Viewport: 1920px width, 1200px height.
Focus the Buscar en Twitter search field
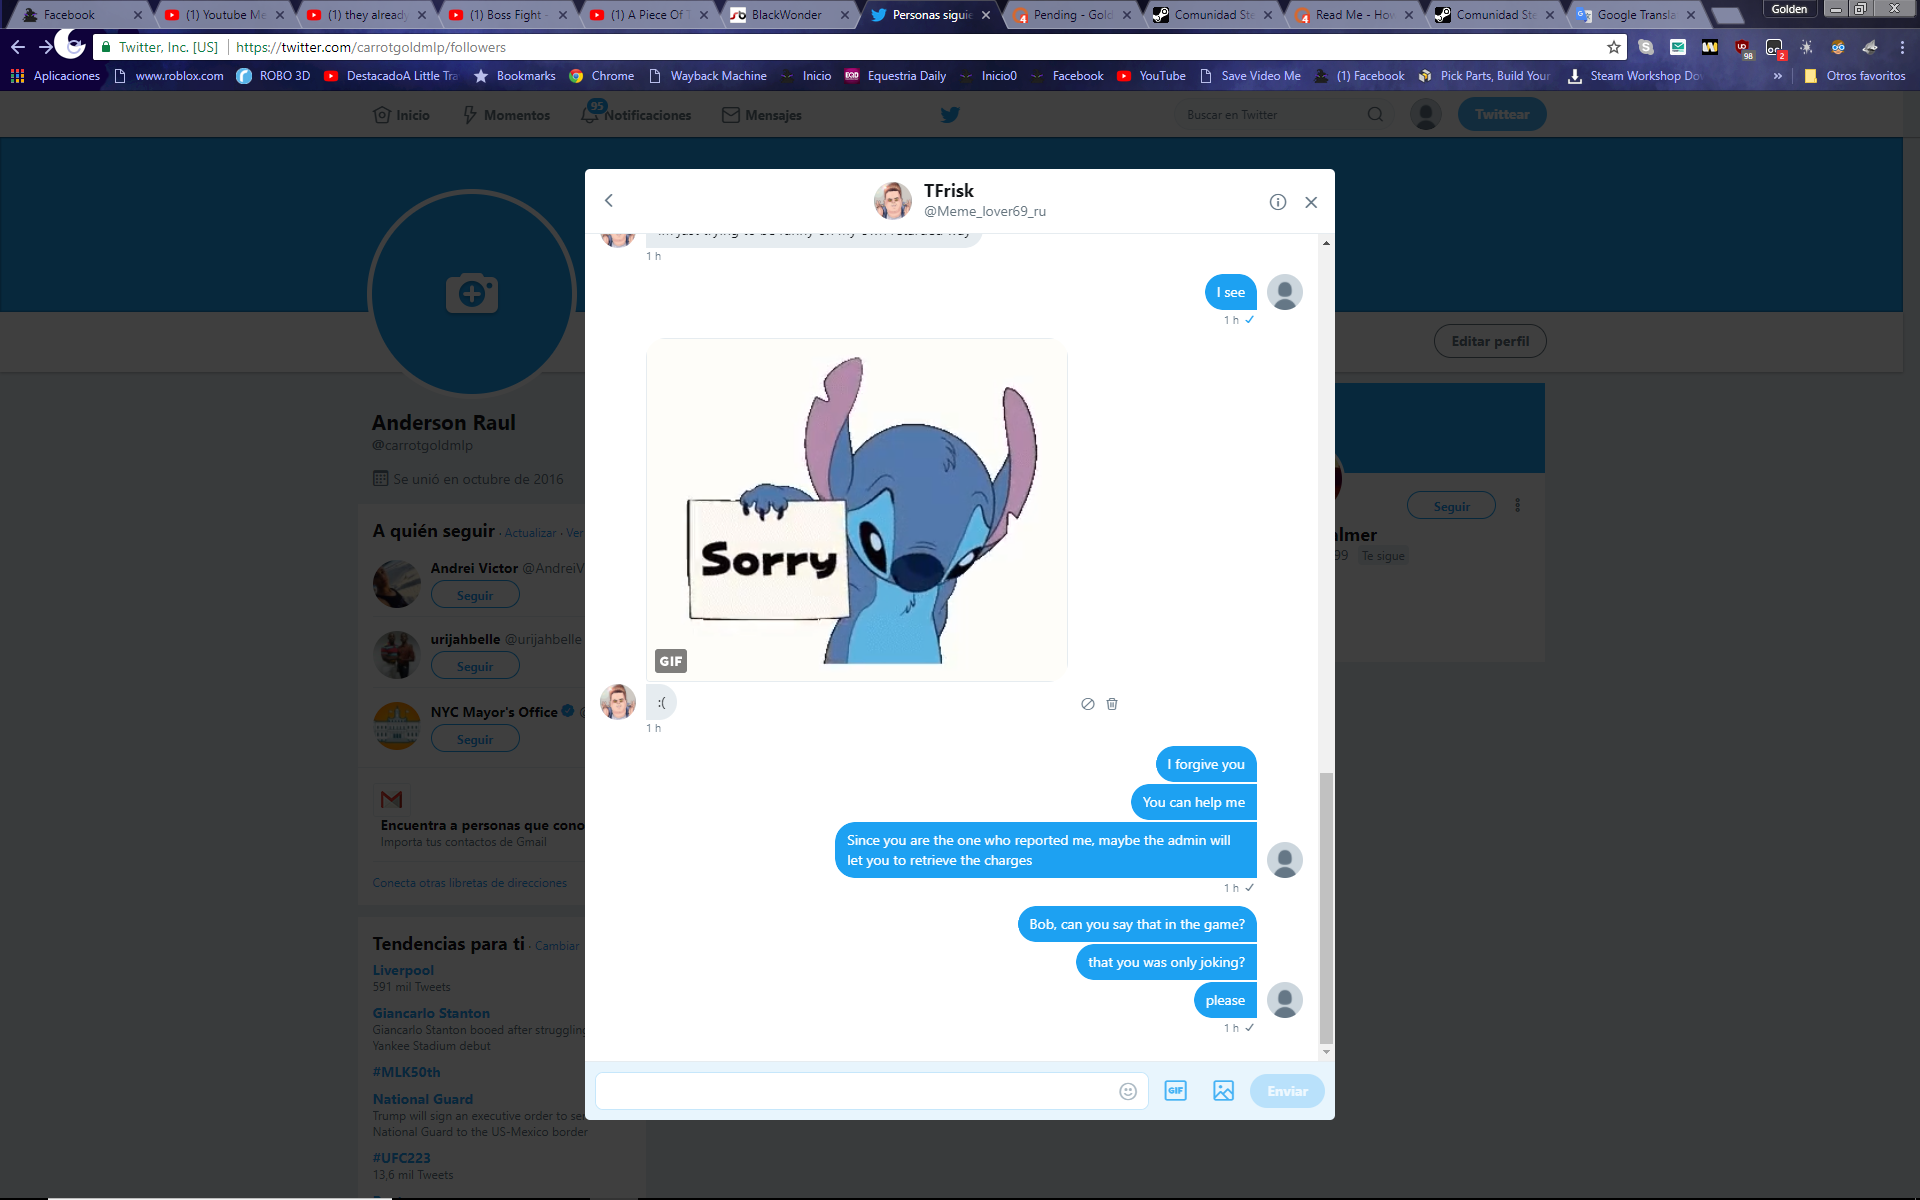[x=1270, y=115]
